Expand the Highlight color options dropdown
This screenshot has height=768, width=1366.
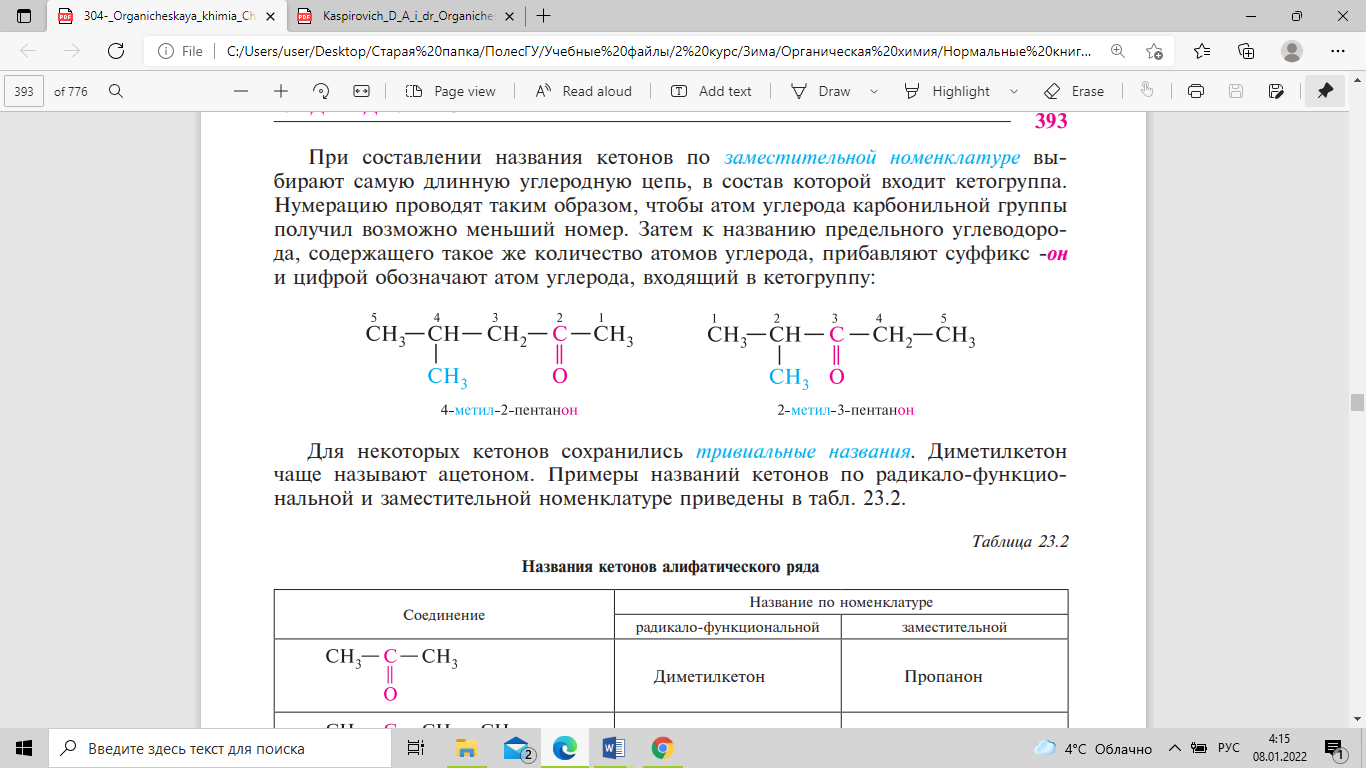coord(1013,91)
